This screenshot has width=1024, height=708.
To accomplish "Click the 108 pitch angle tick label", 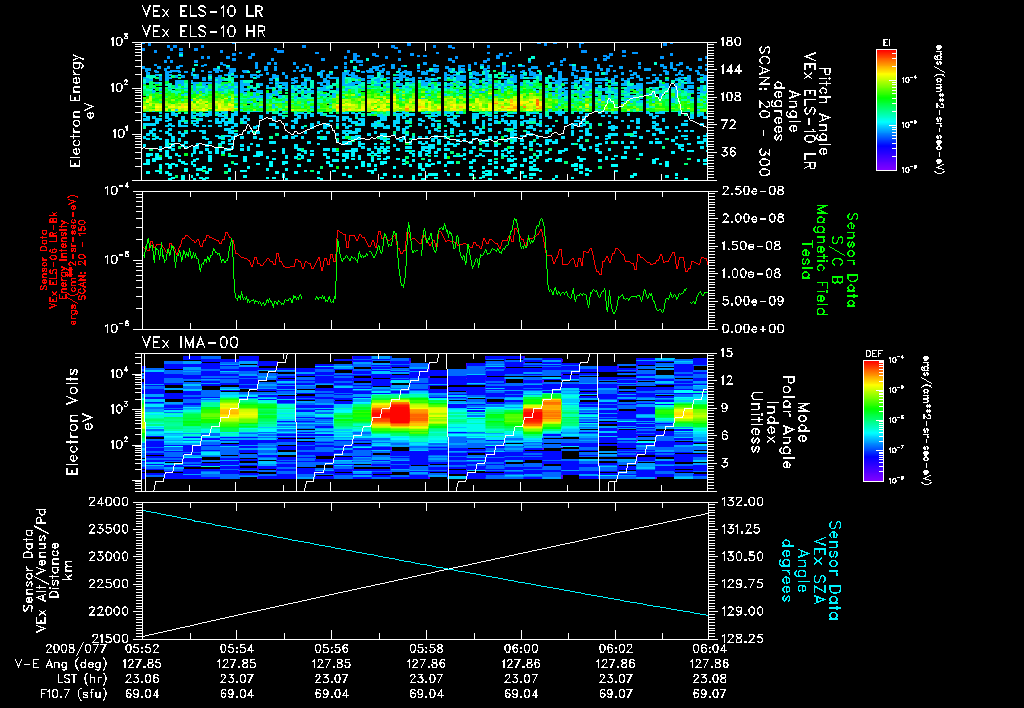I will (730, 97).
